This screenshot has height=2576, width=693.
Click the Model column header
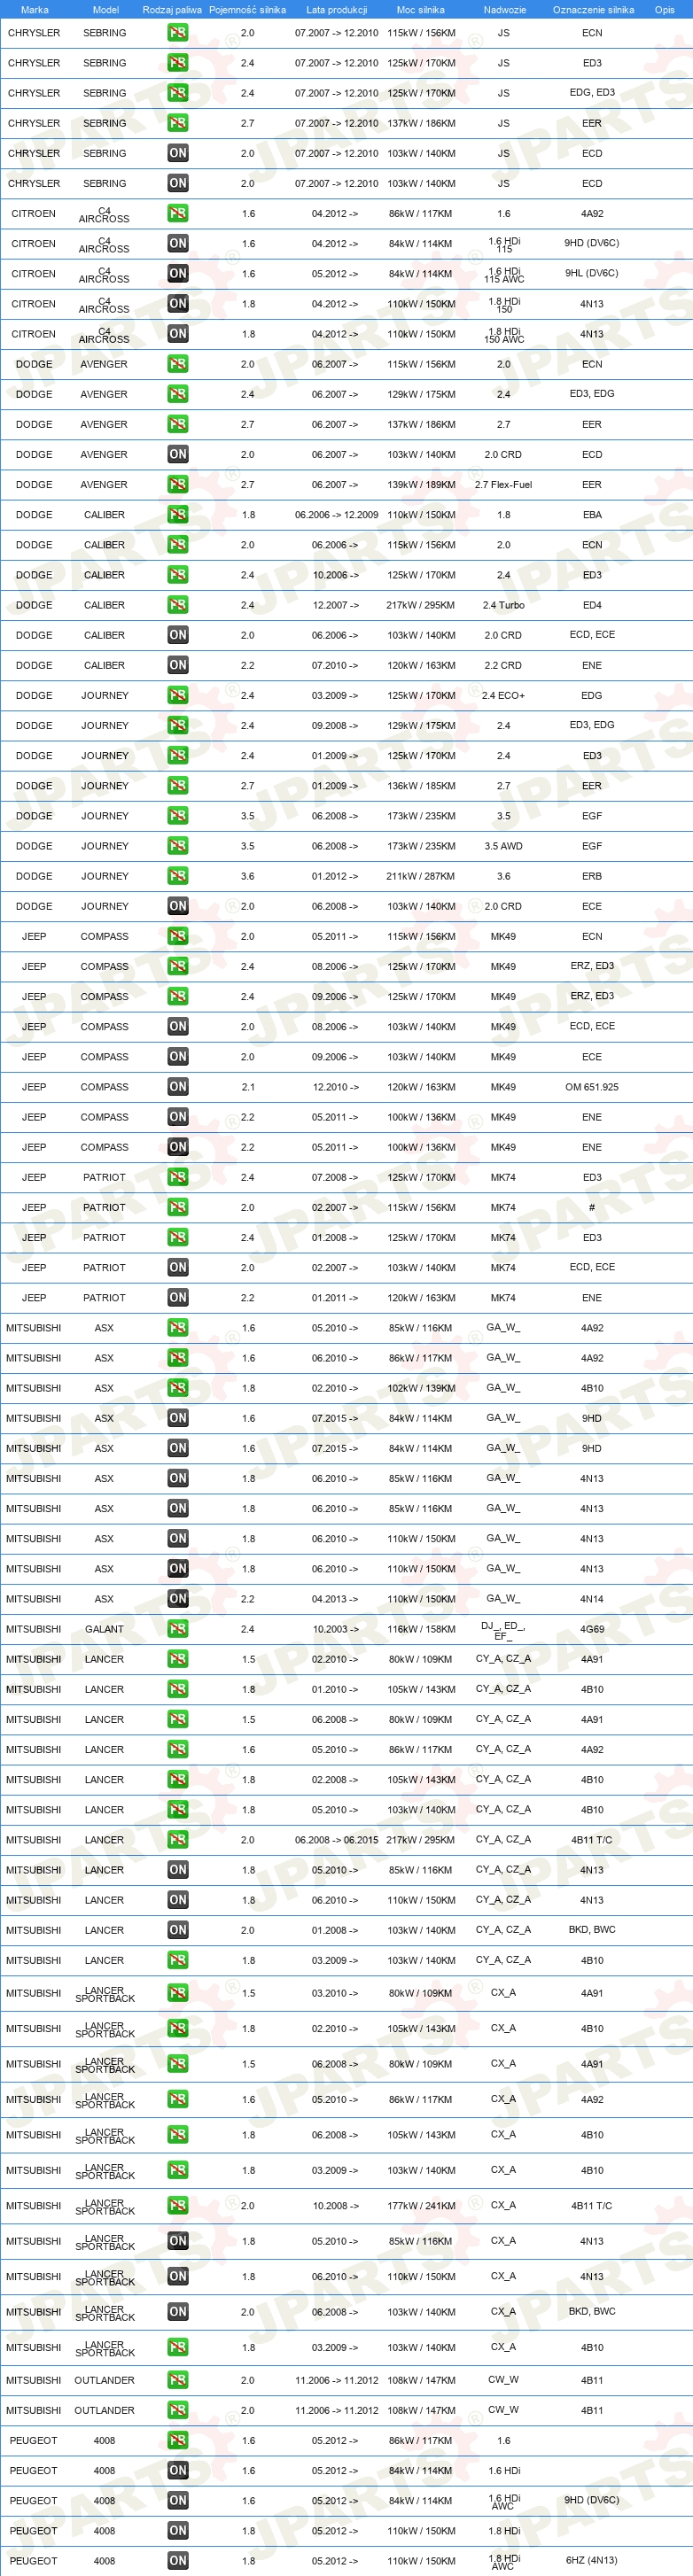click(106, 10)
